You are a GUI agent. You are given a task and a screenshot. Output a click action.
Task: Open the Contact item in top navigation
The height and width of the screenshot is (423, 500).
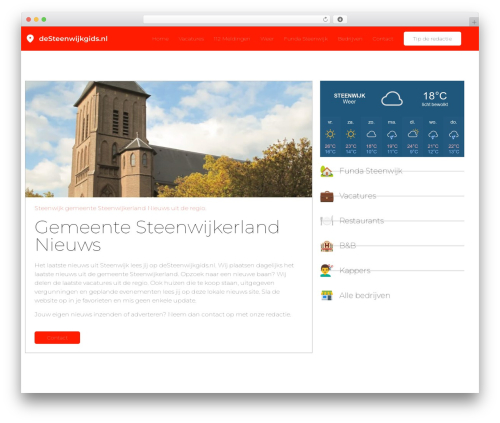point(383,39)
